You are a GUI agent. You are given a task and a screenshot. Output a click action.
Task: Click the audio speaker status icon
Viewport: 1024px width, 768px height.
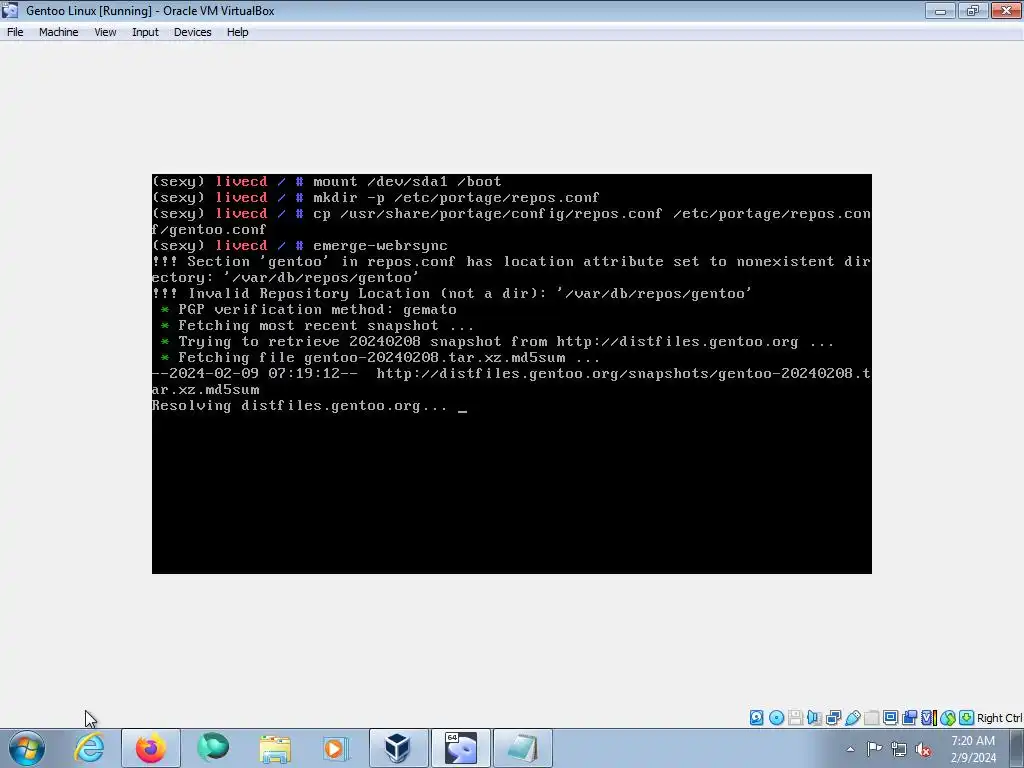coord(814,718)
